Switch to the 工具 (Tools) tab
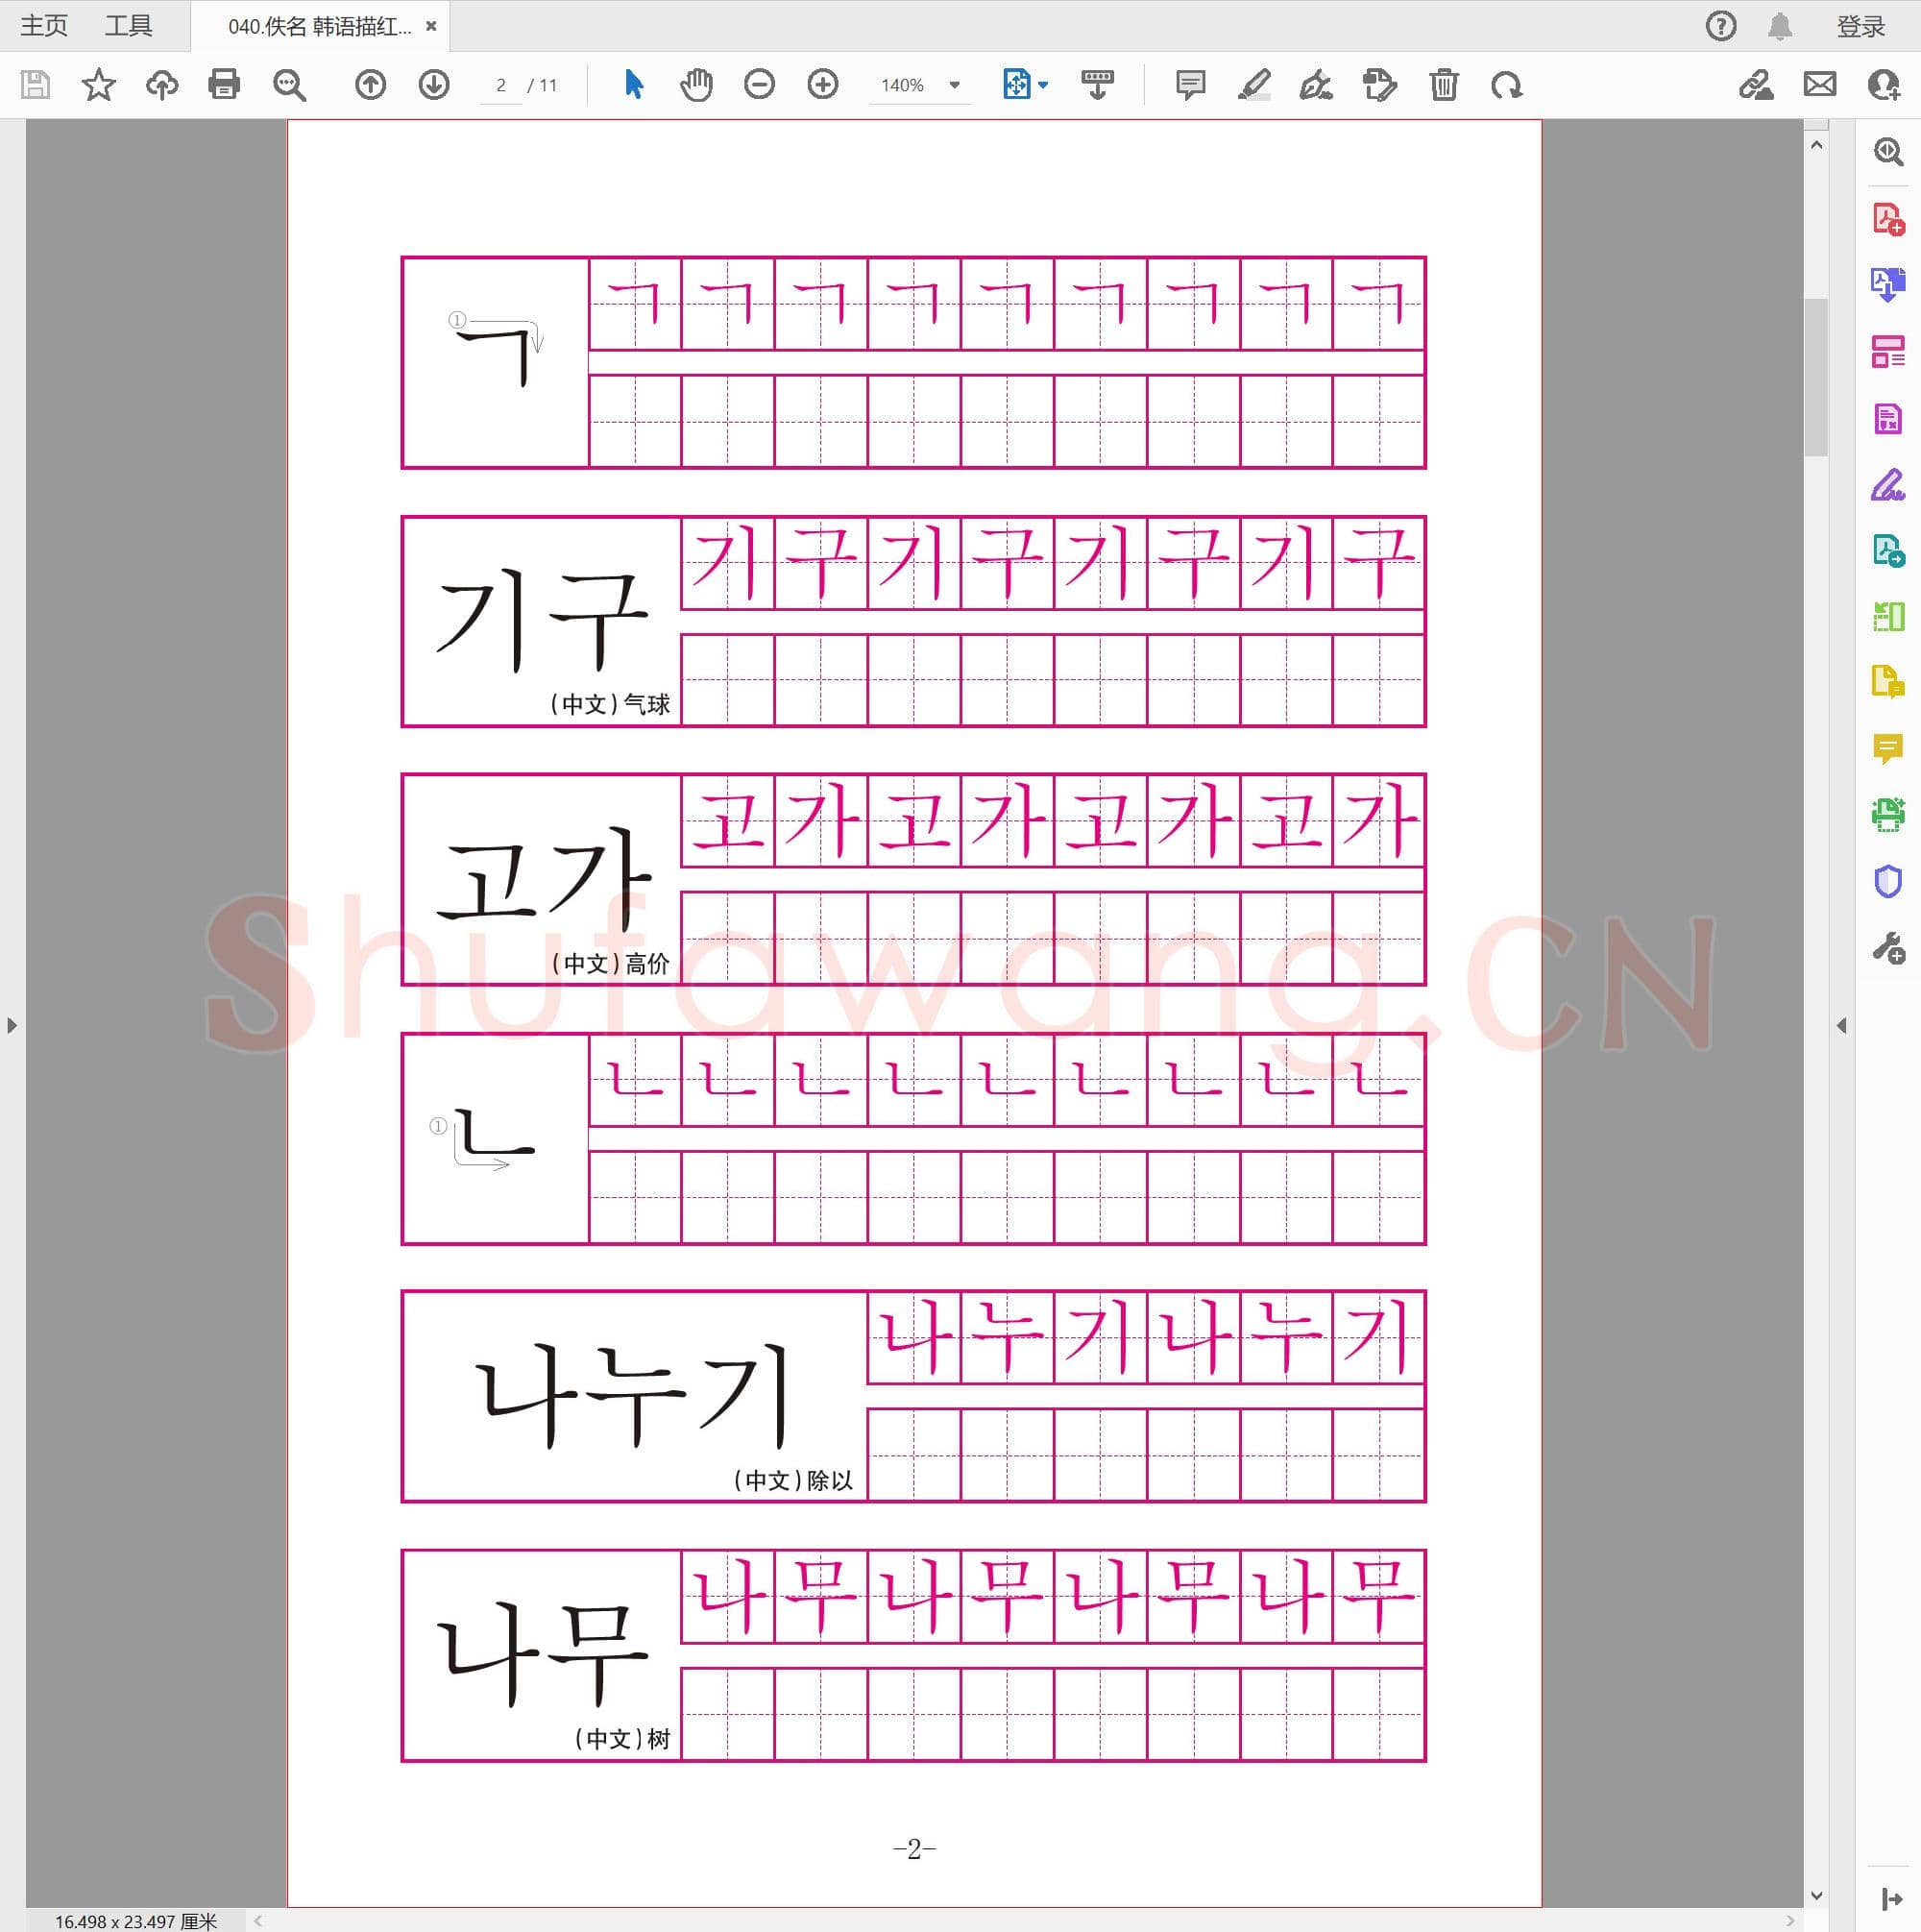This screenshot has width=1921, height=1932. click(131, 25)
